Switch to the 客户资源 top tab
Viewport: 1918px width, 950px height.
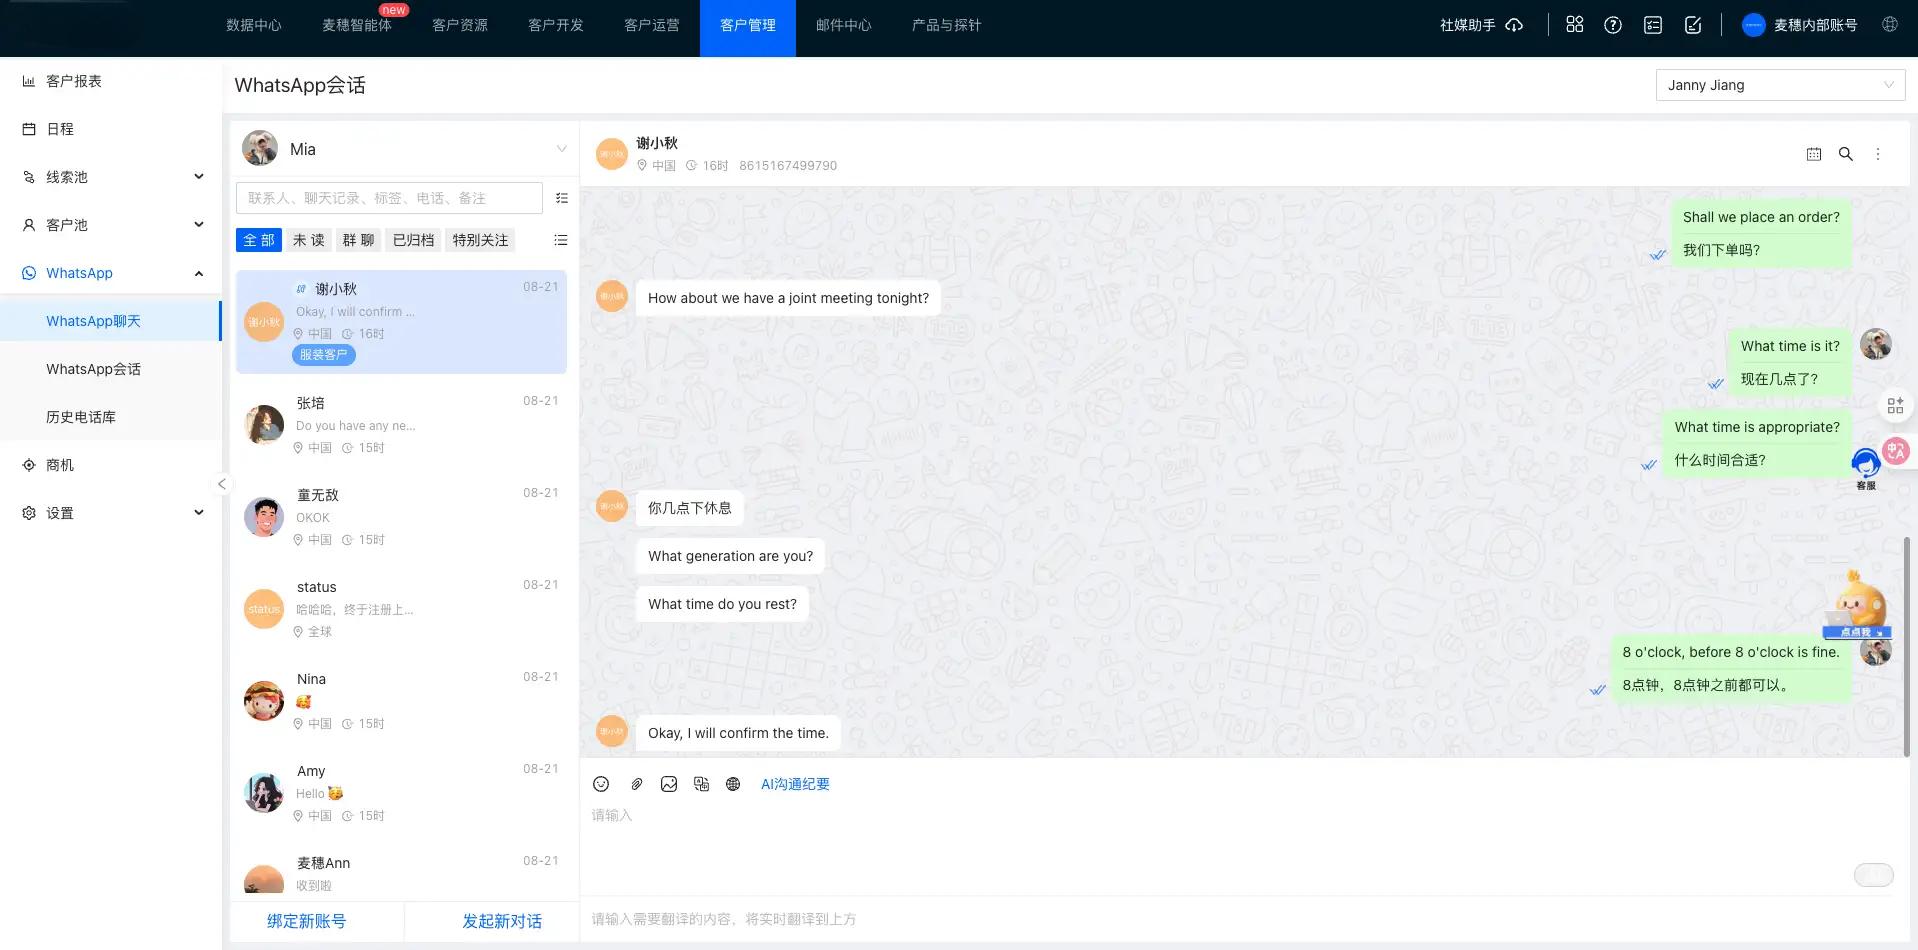tap(460, 25)
